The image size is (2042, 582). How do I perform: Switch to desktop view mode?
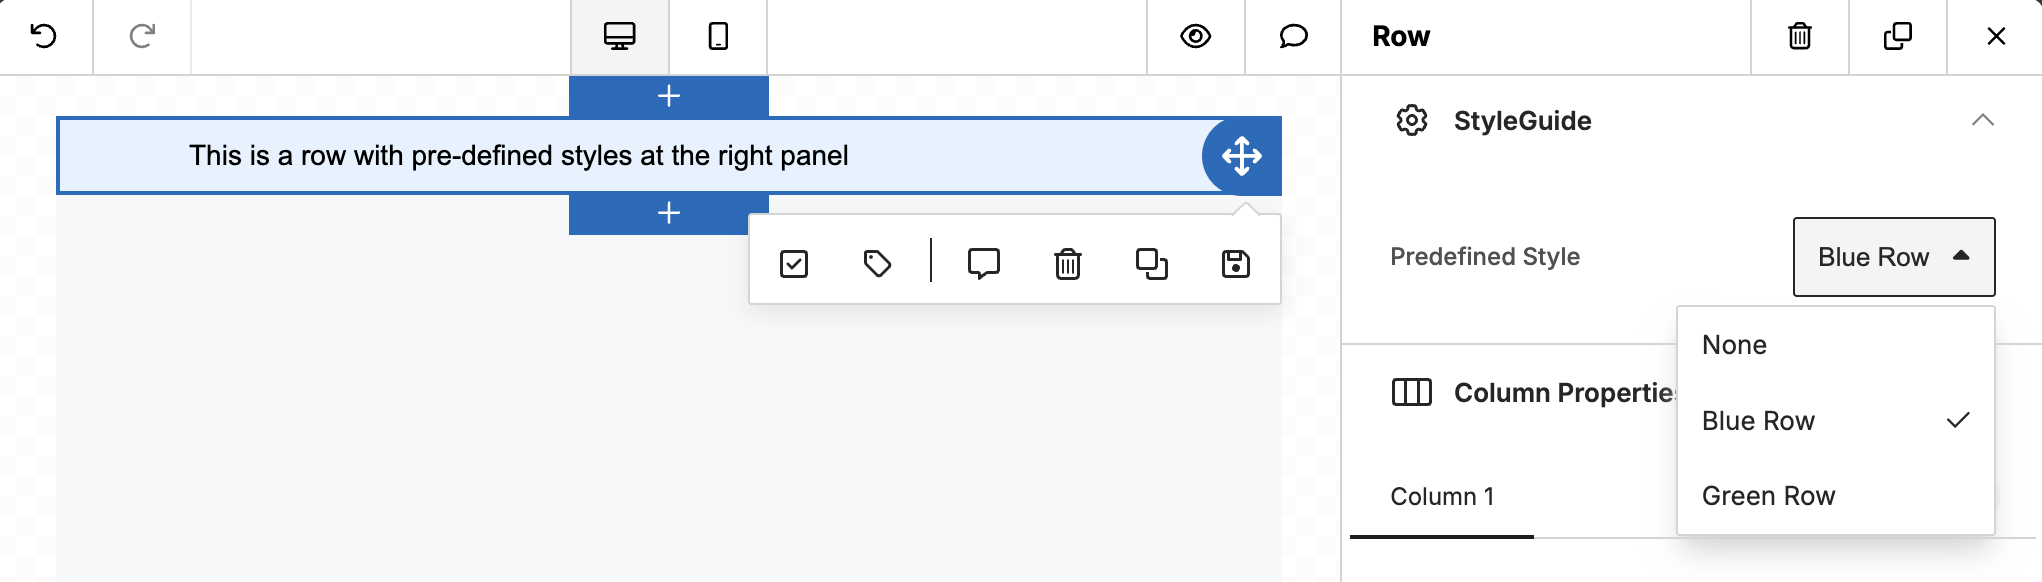pos(619,37)
